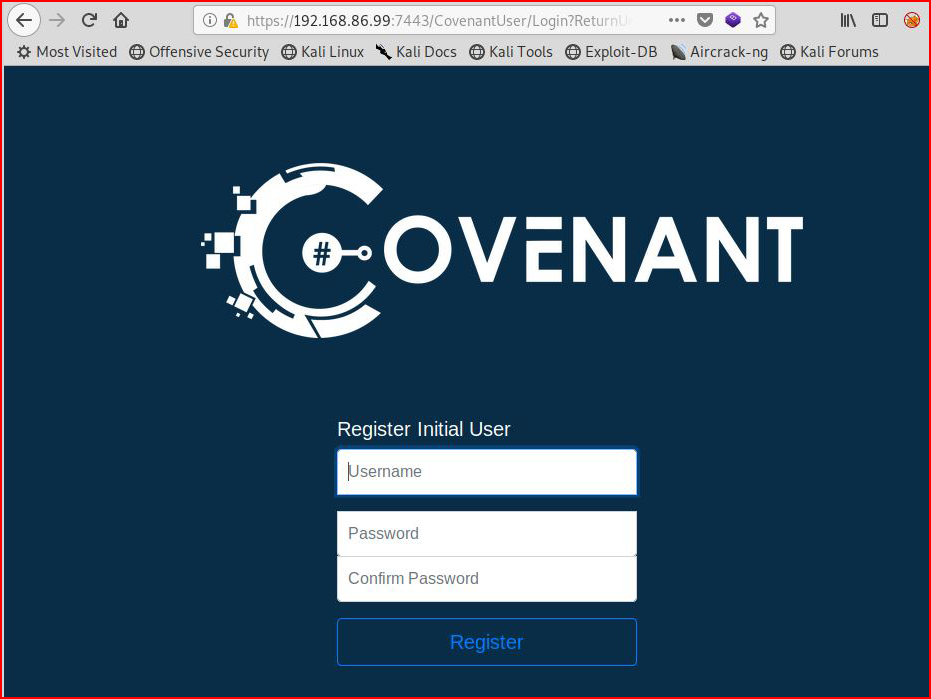The width and height of the screenshot is (931, 699).
Task: Open the Kali Tools bookmark
Action: point(511,52)
